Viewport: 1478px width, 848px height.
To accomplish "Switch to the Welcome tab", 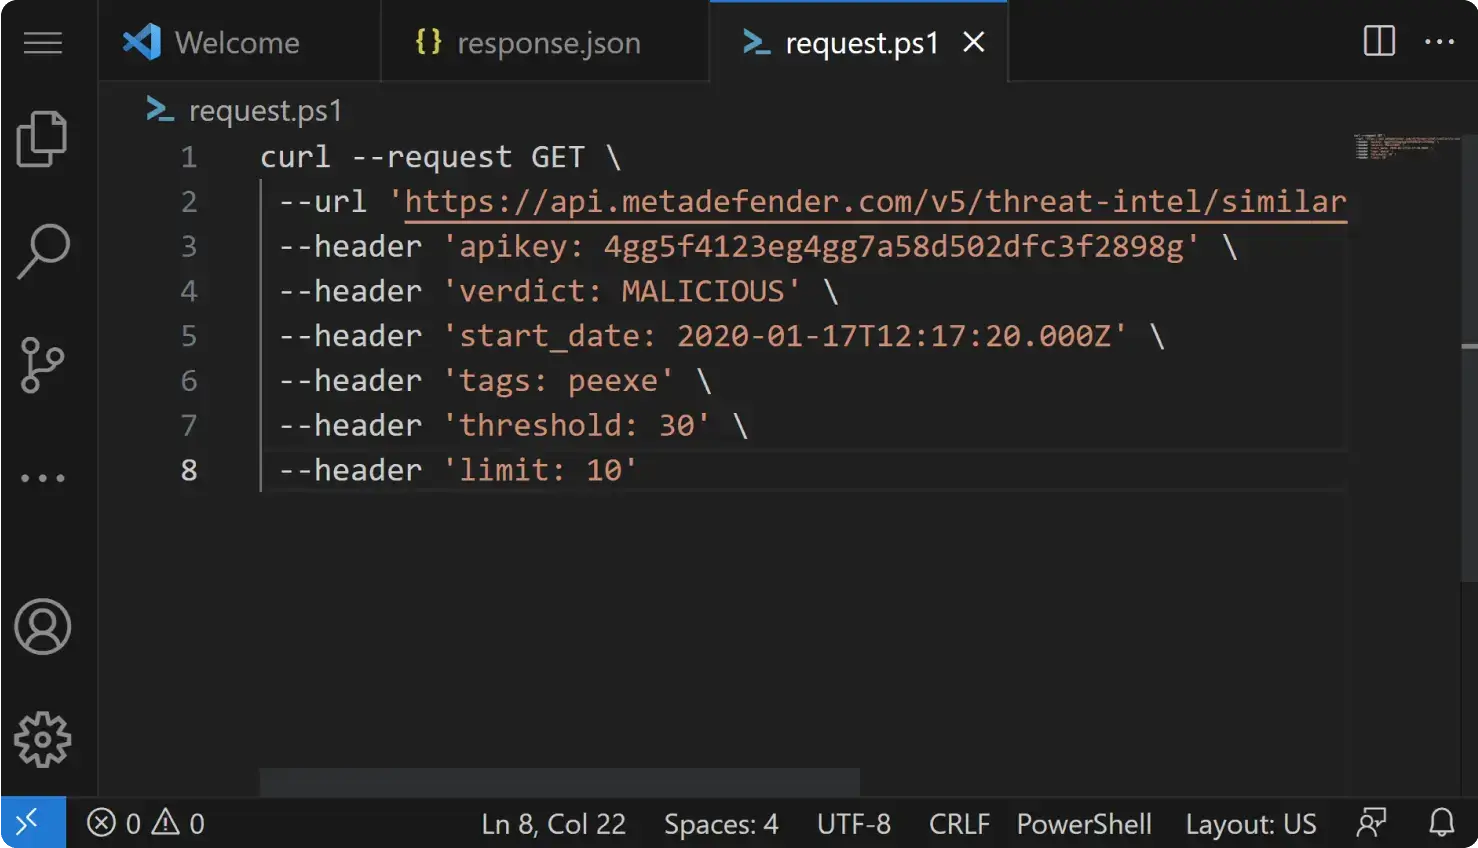I will point(239,42).
